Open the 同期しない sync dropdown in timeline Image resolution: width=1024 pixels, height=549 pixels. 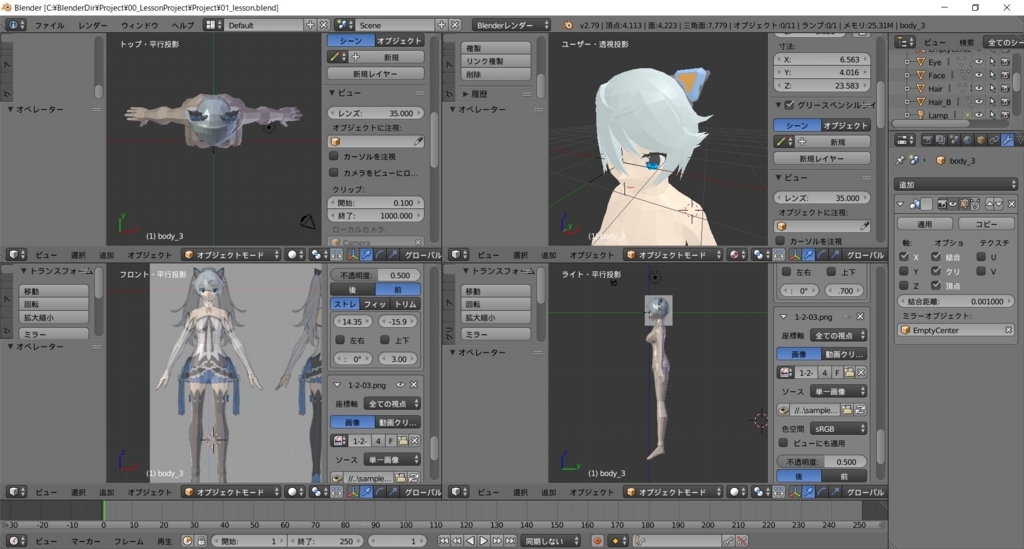[x=551, y=541]
